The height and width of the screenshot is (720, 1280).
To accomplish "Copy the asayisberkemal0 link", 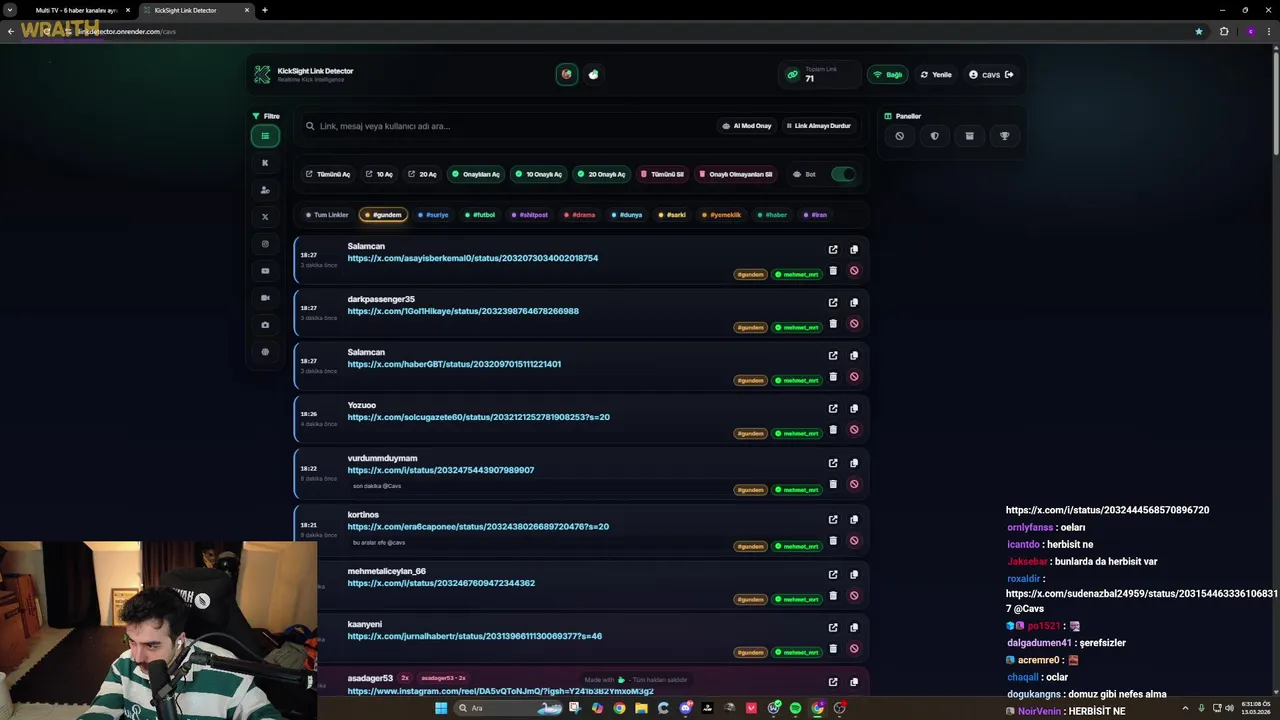I will pos(854,250).
